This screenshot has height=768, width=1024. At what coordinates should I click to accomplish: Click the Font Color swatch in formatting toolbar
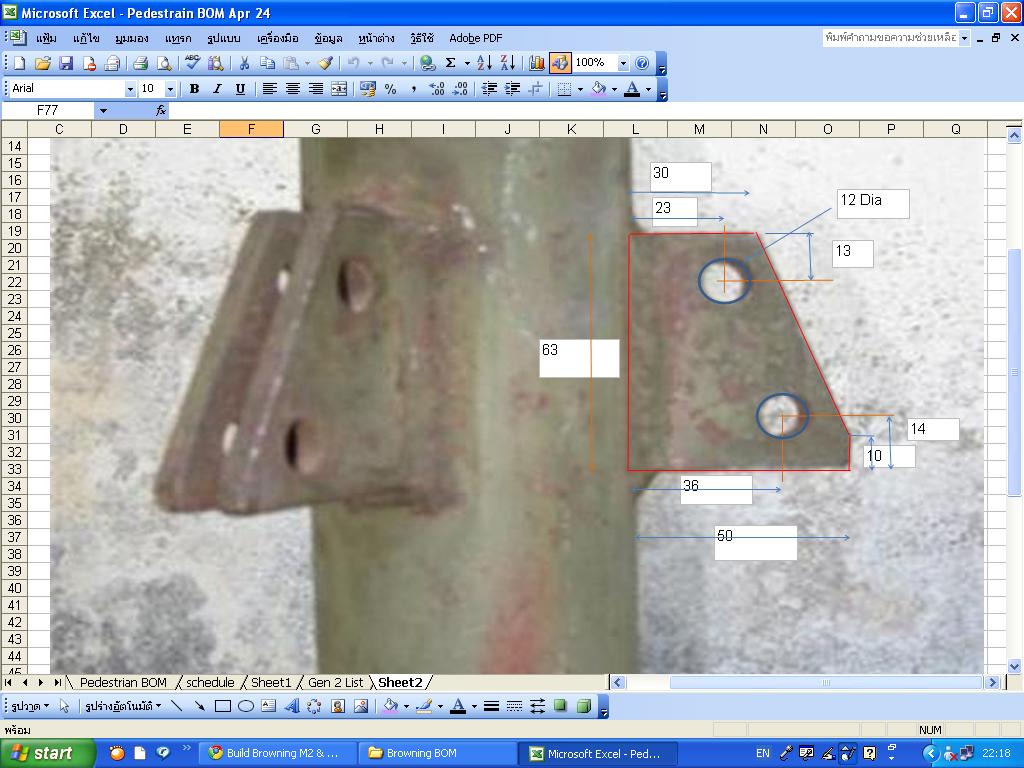631,89
